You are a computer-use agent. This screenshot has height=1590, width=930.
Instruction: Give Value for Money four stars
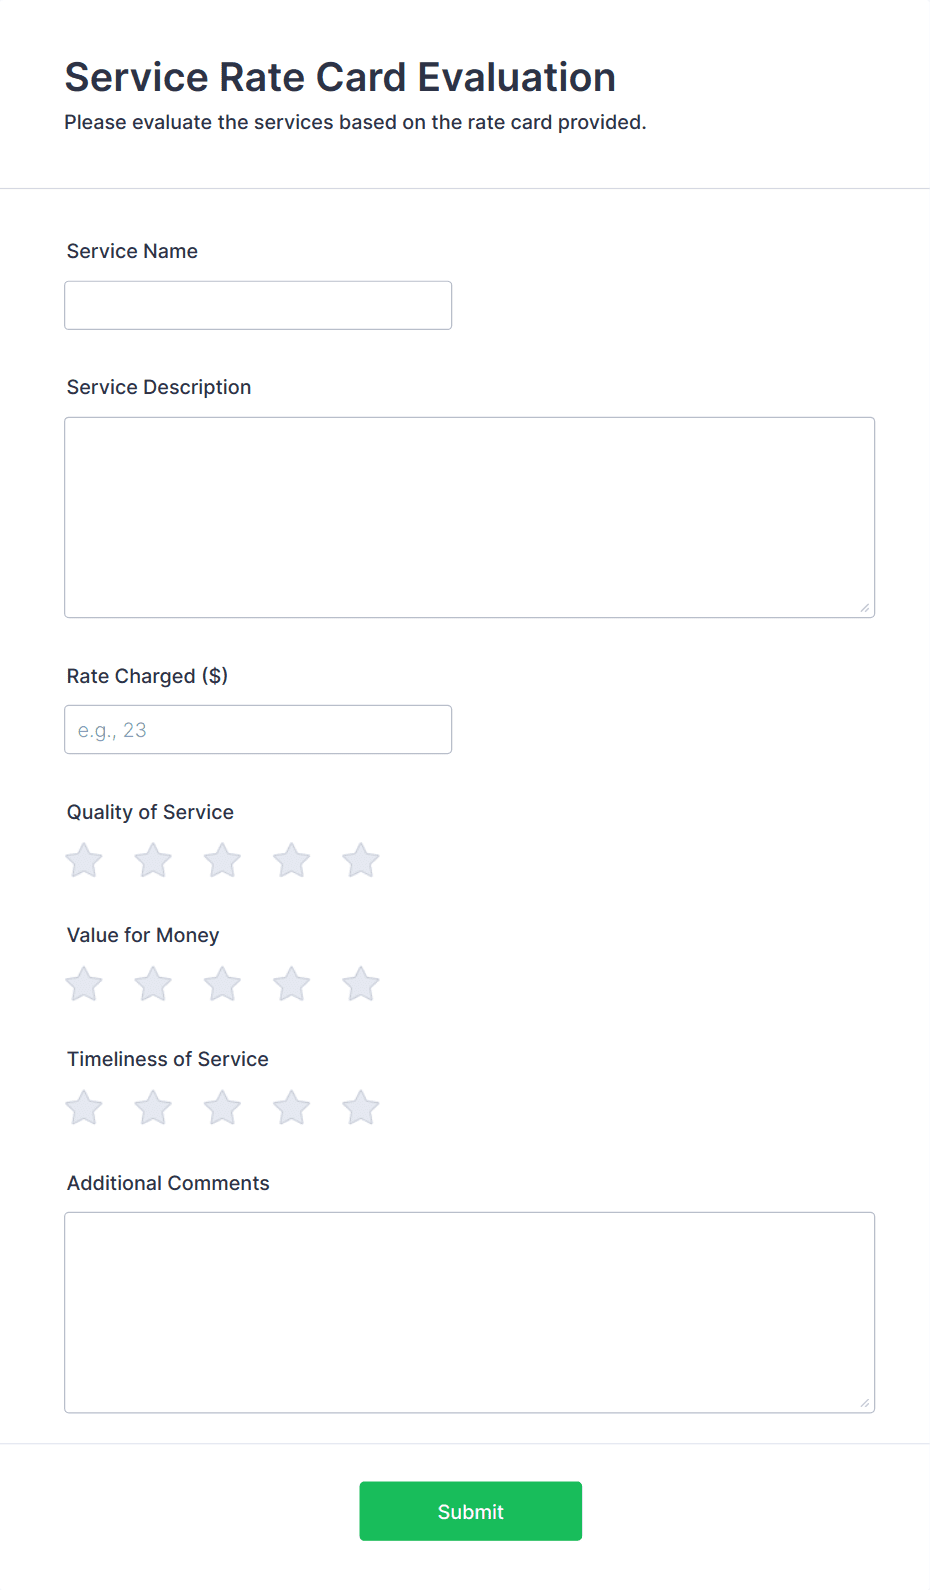(292, 985)
